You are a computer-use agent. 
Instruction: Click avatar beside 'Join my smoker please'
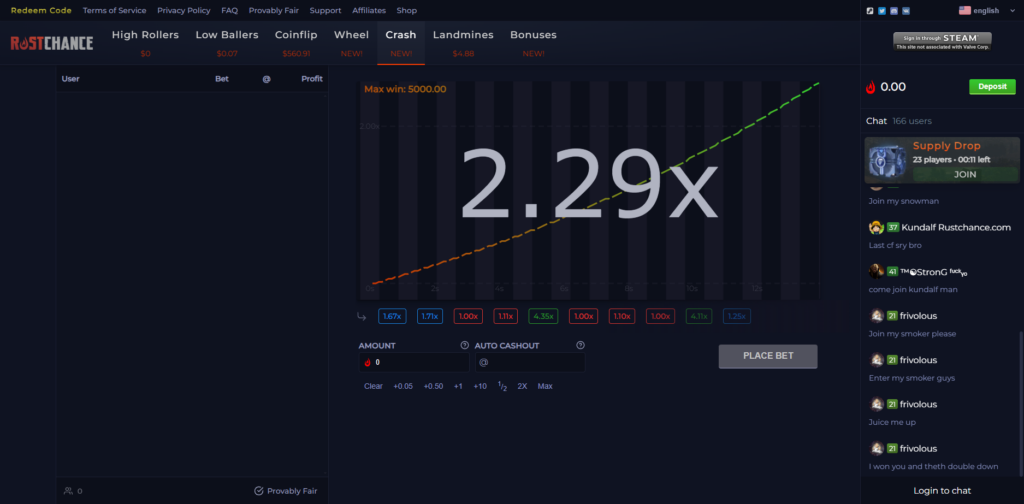[x=877, y=315]
